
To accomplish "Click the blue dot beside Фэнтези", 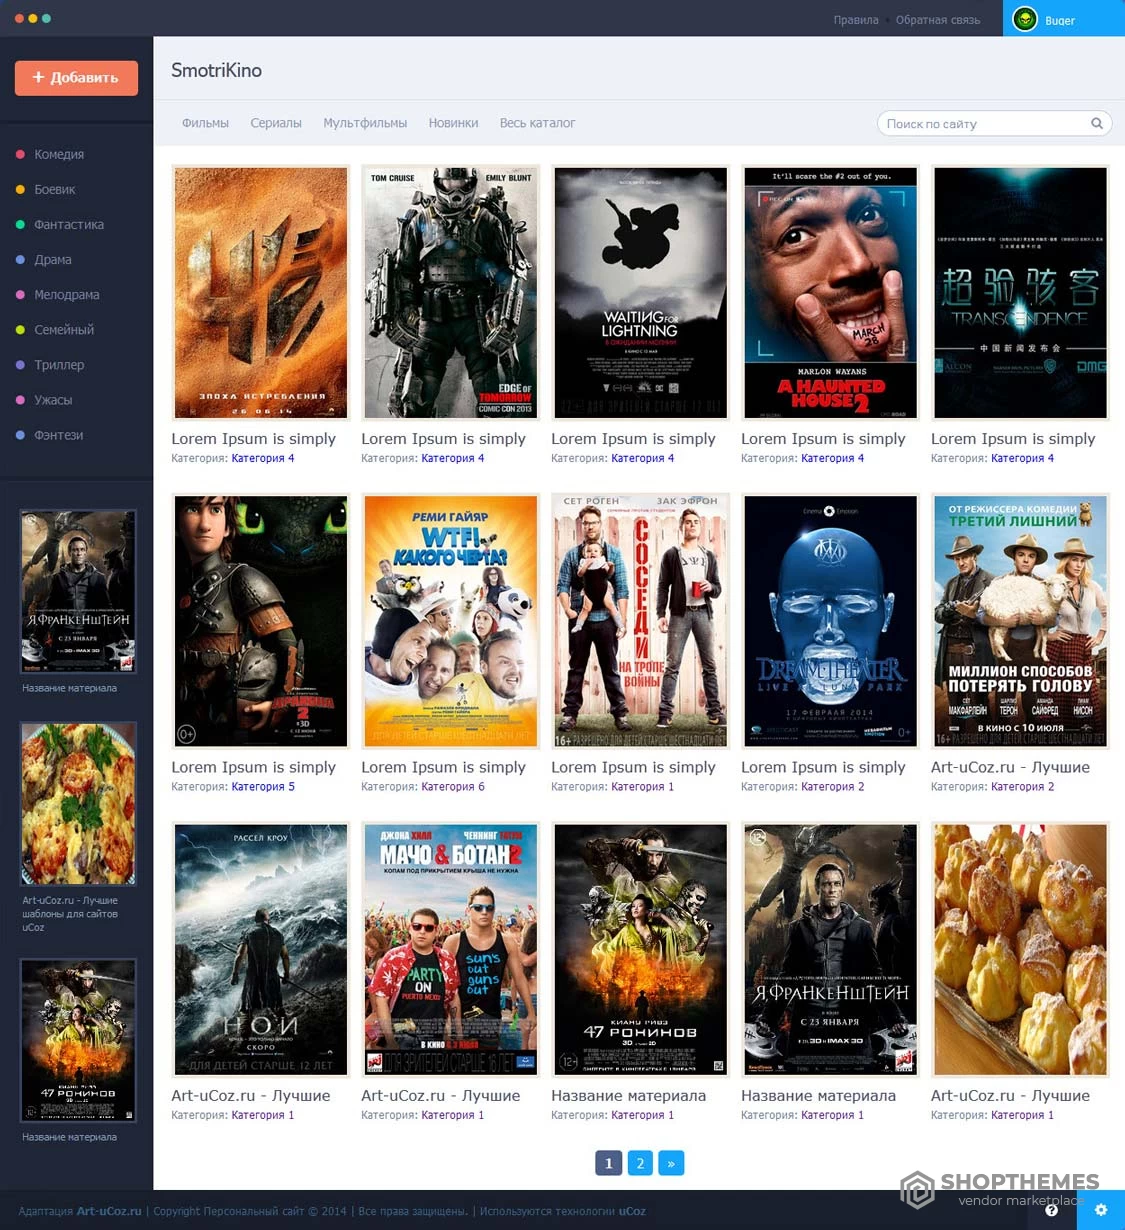I will 20,435.
